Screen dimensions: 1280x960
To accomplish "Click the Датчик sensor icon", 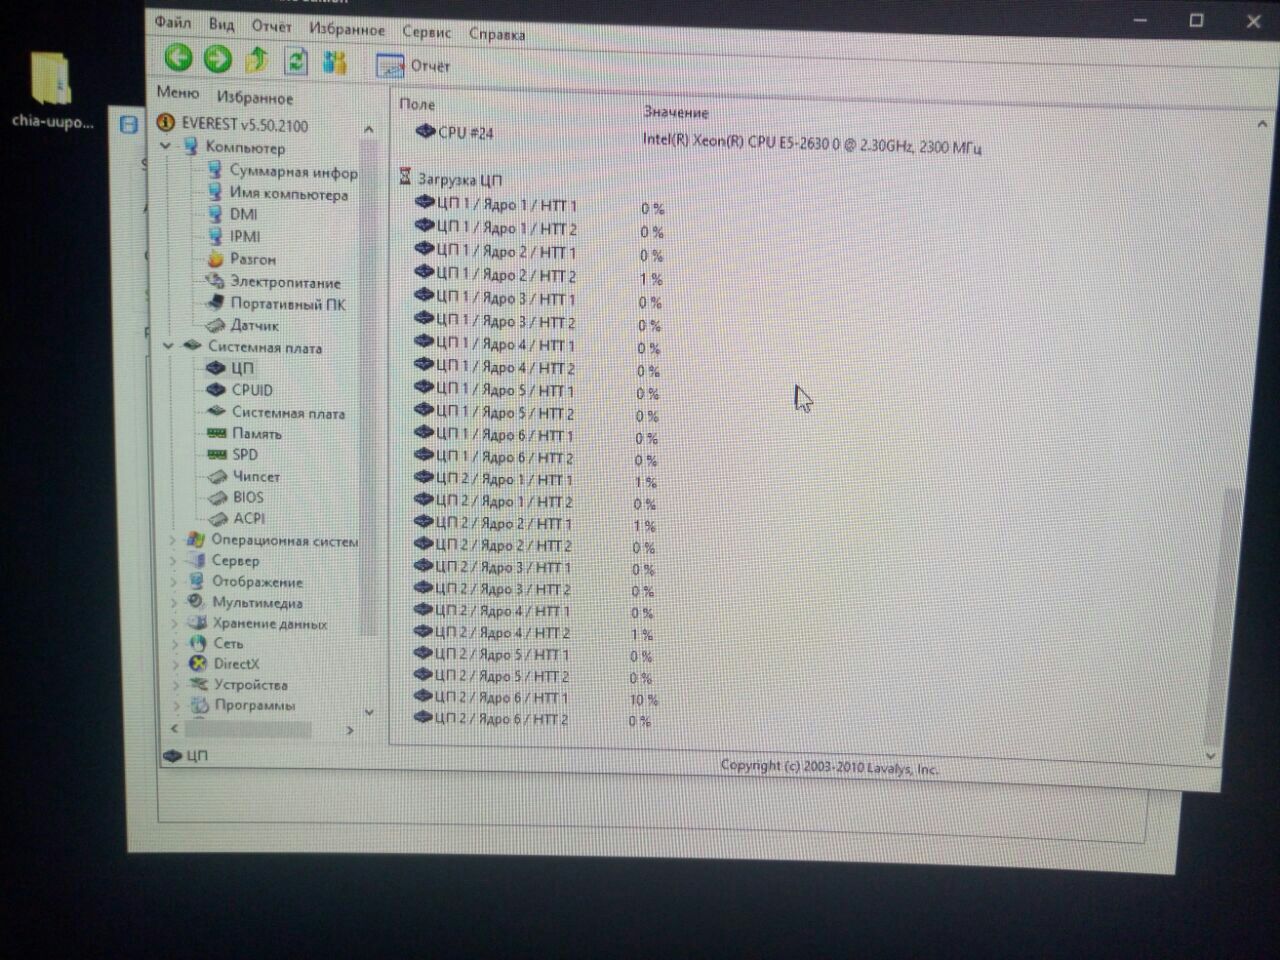I will click(x=215, y=325).
